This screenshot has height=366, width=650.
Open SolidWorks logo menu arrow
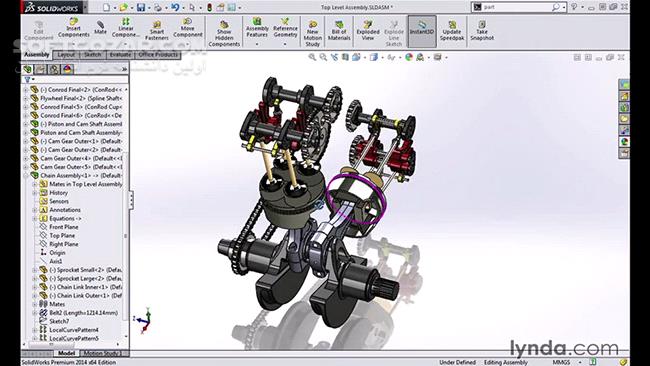(x=85, y=7)
